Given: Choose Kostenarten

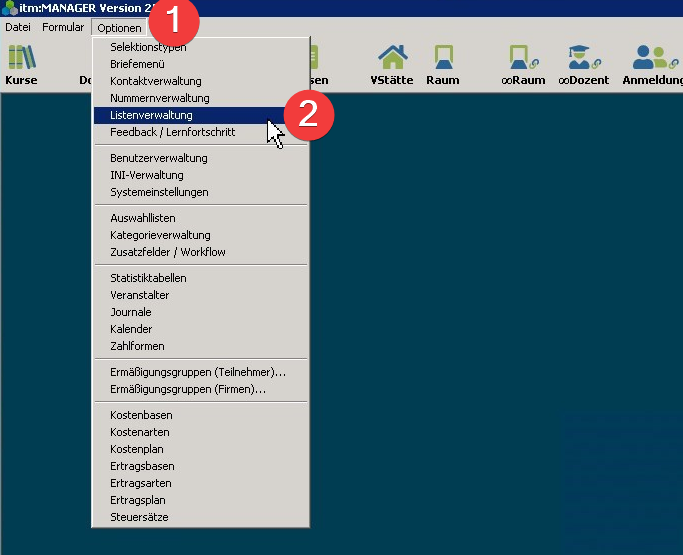Looking at the screenshot, I should [201, 432].
